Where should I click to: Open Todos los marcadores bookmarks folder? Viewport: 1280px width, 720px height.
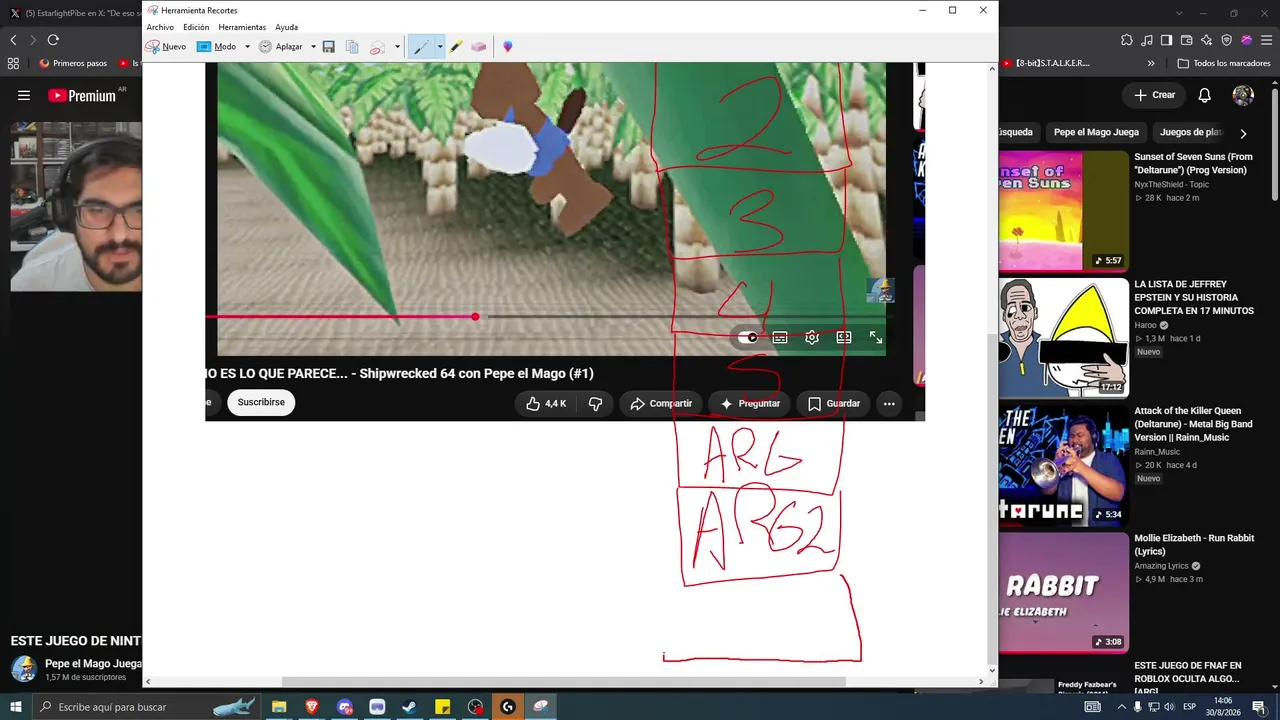[x=1223, y=63]
